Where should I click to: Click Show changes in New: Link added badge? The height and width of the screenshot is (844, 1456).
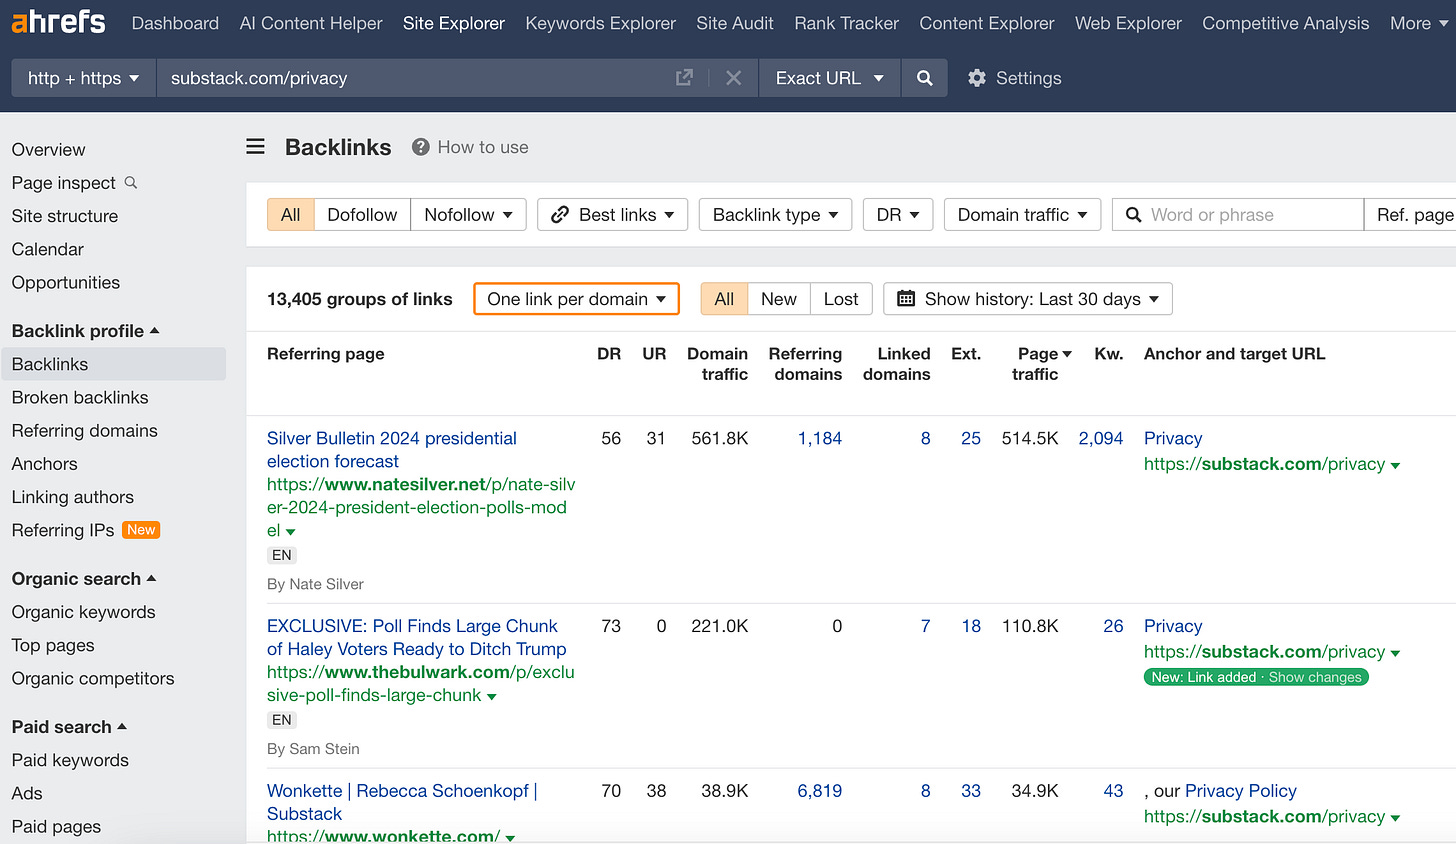click(1315, 677)
